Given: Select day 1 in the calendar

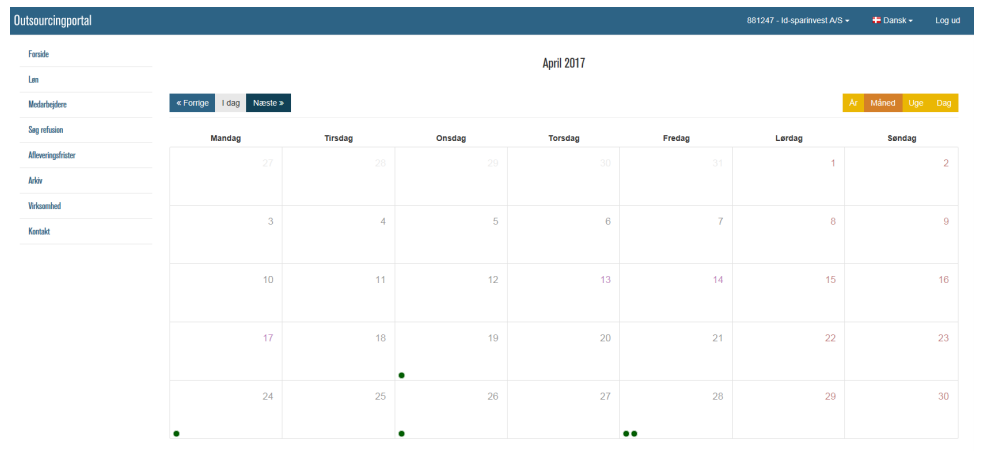Looking at the screenshot, I should point(833,164).
